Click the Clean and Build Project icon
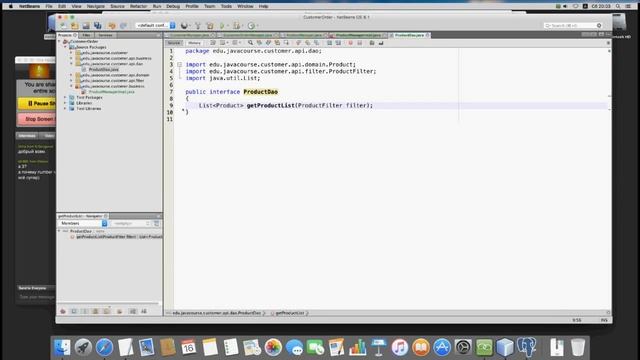The image size is (640, 360). (210, 26)
